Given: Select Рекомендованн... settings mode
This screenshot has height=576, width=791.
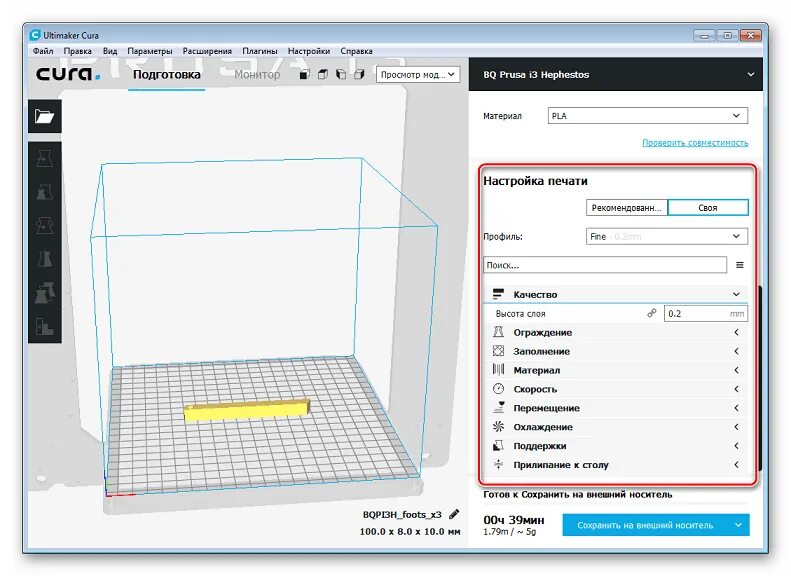Looking at the screenshot, I should tap(627, 208).
